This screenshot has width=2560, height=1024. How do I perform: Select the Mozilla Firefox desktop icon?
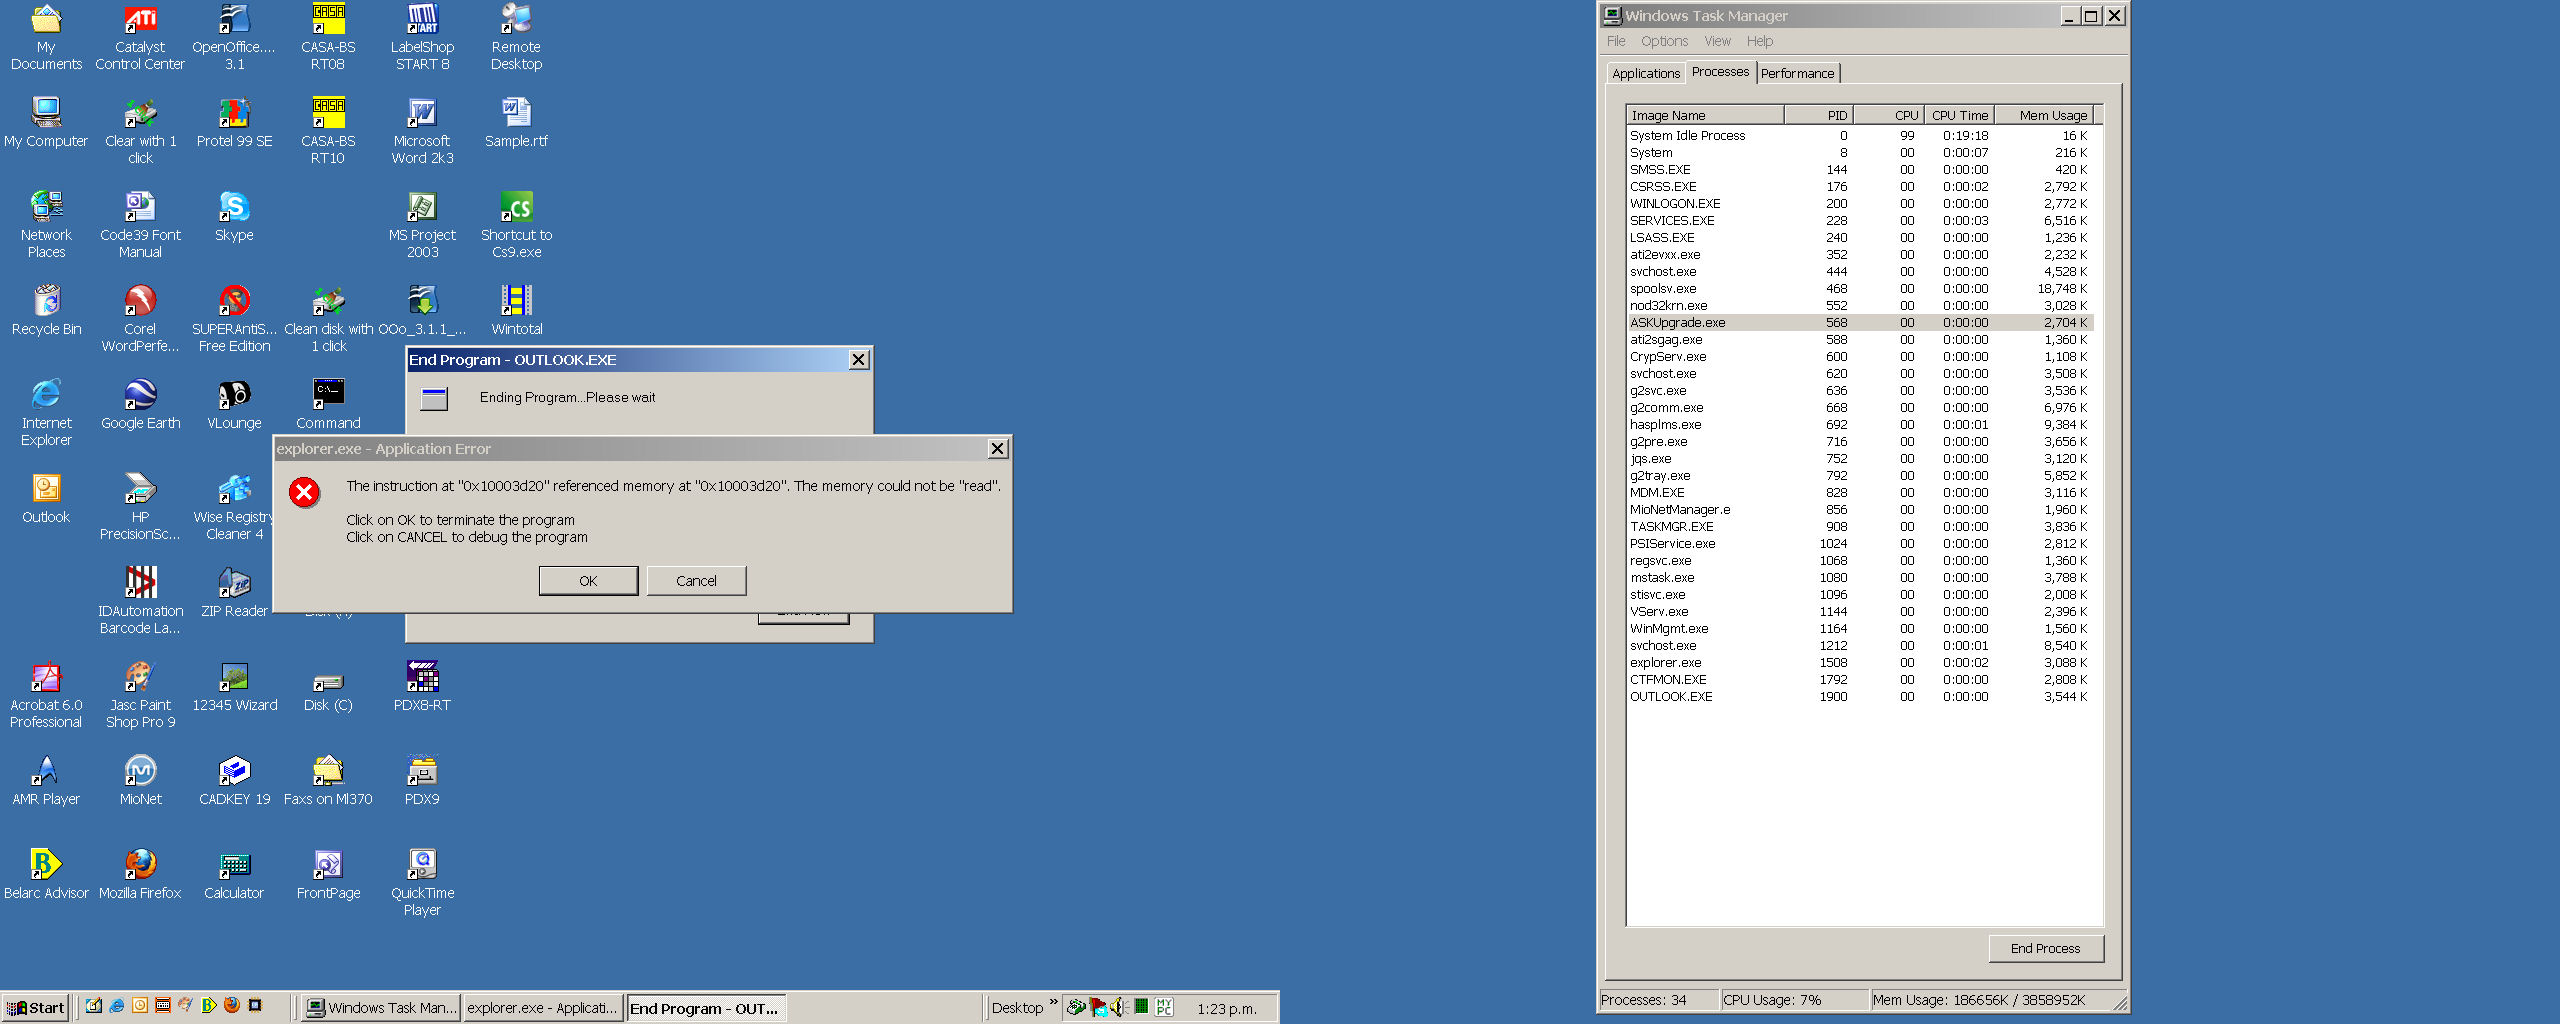[140, 875]
